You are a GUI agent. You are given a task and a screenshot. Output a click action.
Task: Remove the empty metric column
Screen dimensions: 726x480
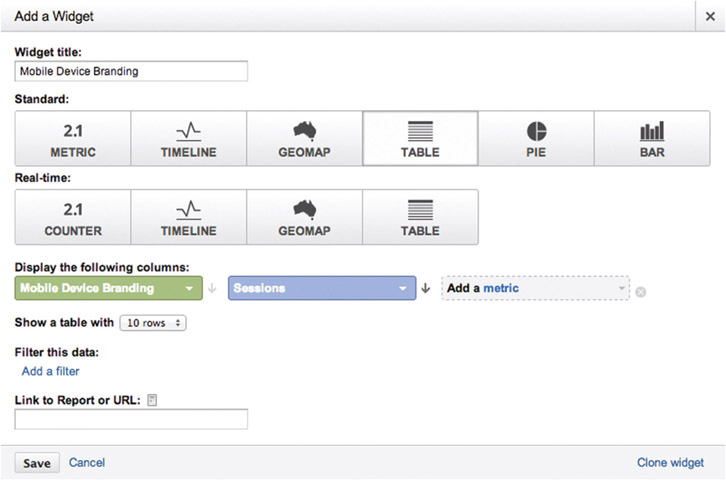641,292
